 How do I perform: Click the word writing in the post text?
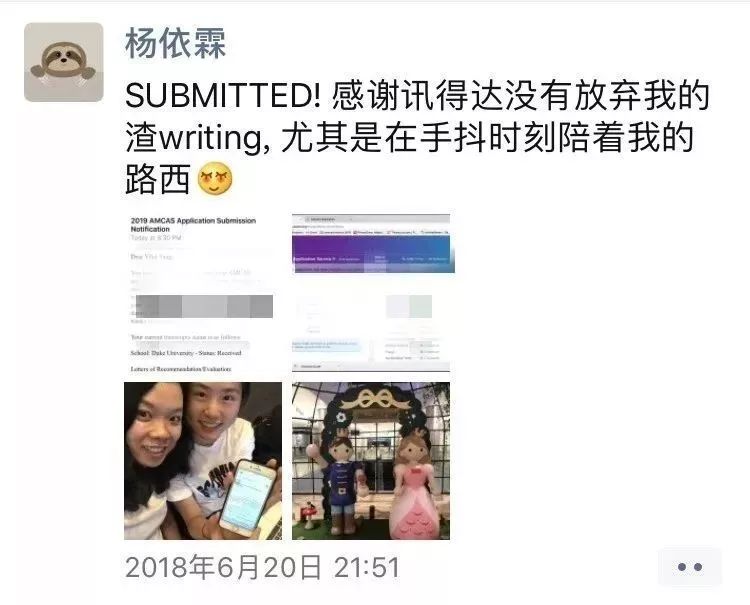[210, 138]
